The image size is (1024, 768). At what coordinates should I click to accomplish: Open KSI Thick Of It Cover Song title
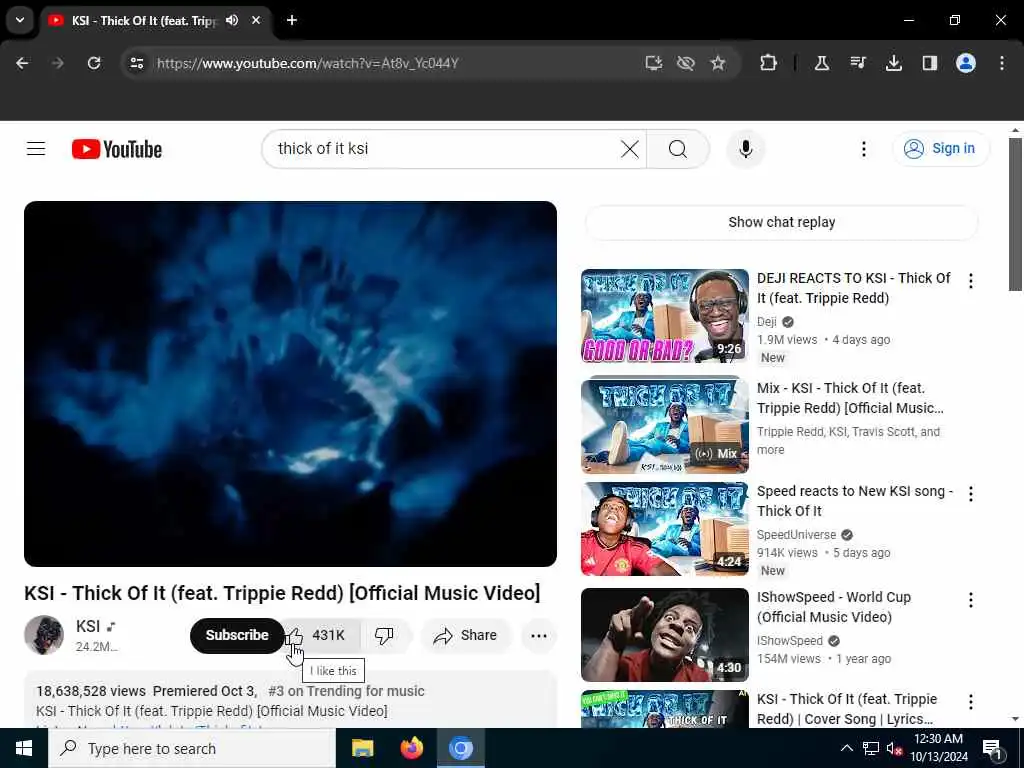click(x=847, y=709)
